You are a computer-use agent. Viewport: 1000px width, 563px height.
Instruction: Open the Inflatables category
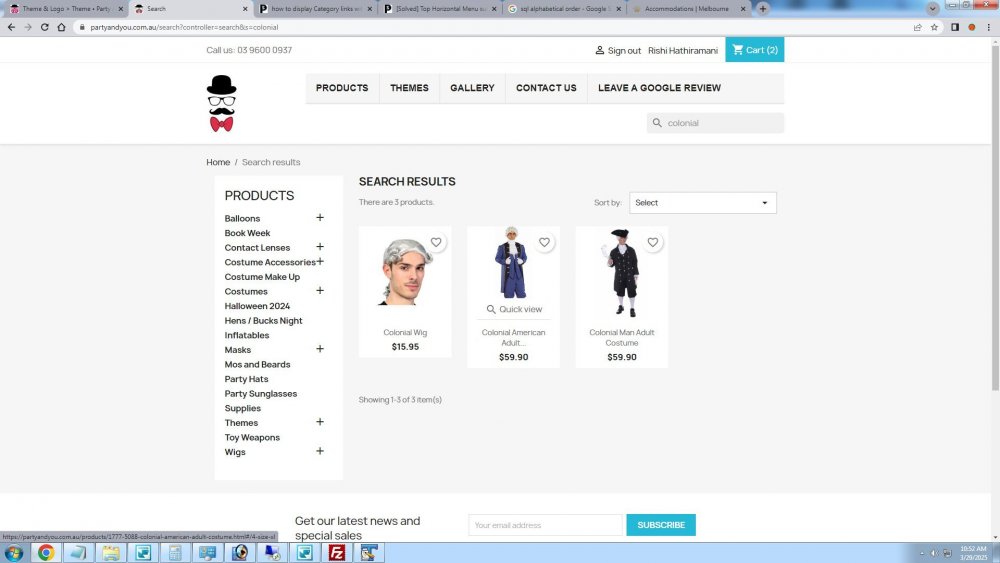click(x=247, y=335)
